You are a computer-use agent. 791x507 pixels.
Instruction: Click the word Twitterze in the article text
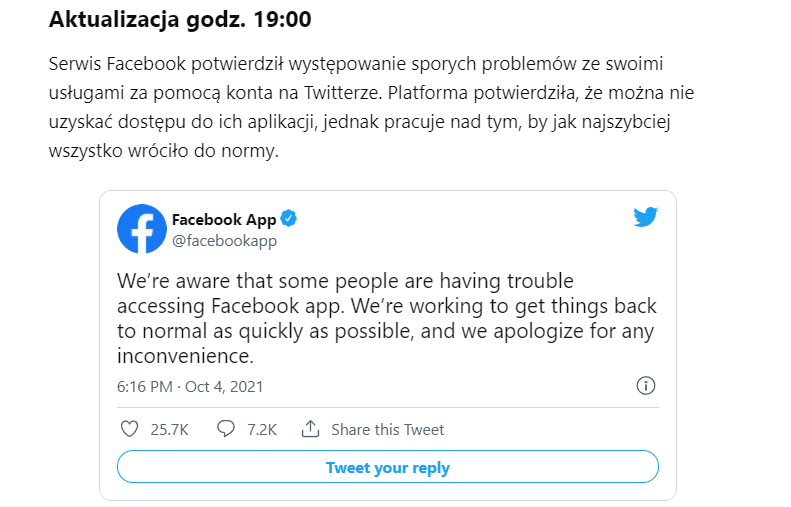[341, 93]
